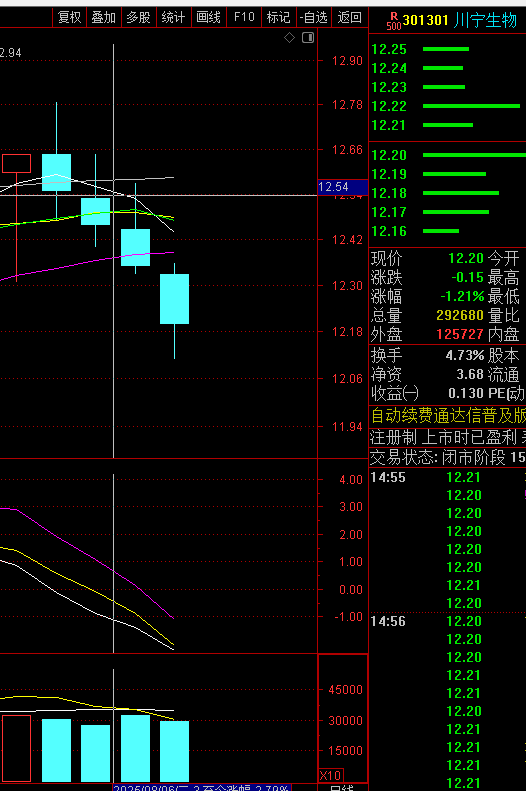Open the 自动续费通达信普及版 notice link

(448, 416)
